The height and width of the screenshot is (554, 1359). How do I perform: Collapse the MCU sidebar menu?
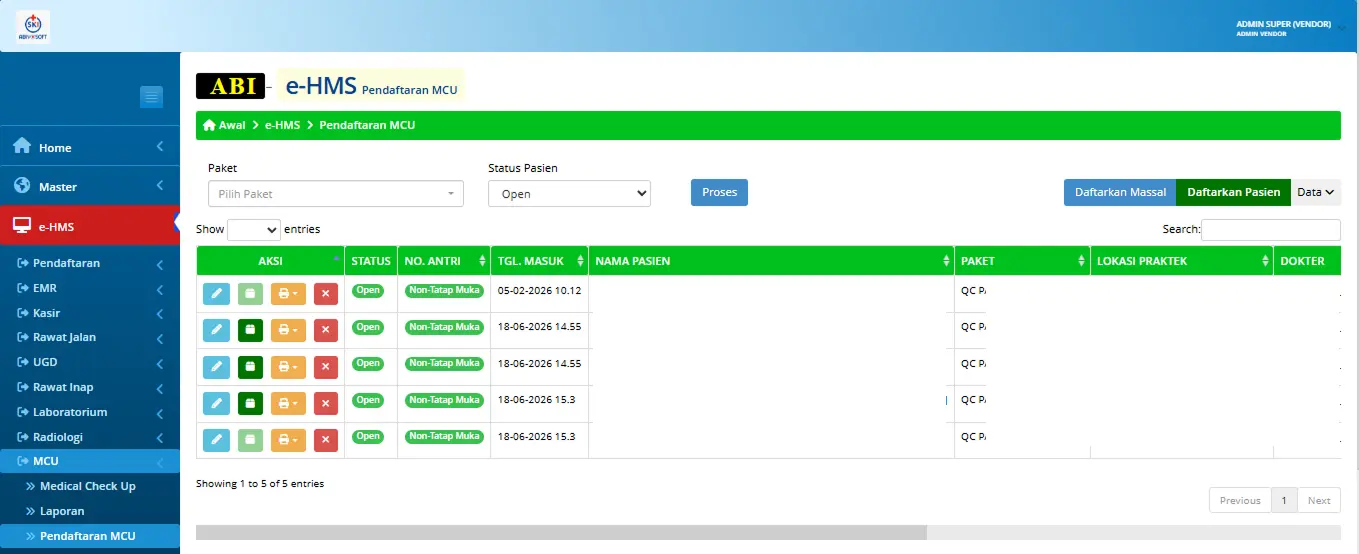(90, 461)
